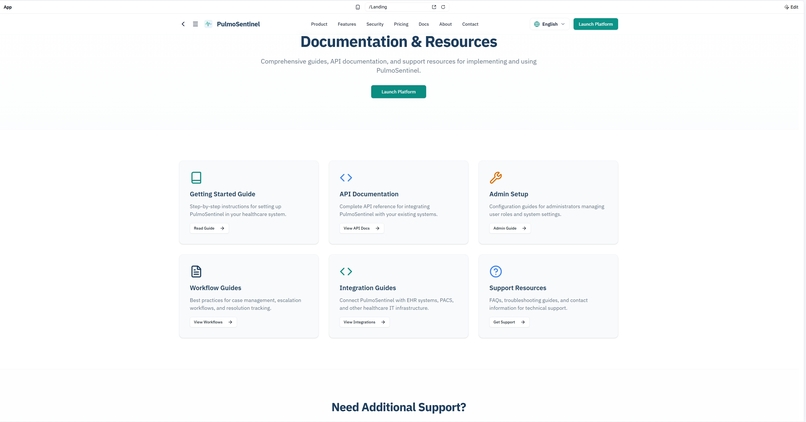Click the PulmoSentinel brand name
This screenshot has height=422, width=806.
point(238,24)
